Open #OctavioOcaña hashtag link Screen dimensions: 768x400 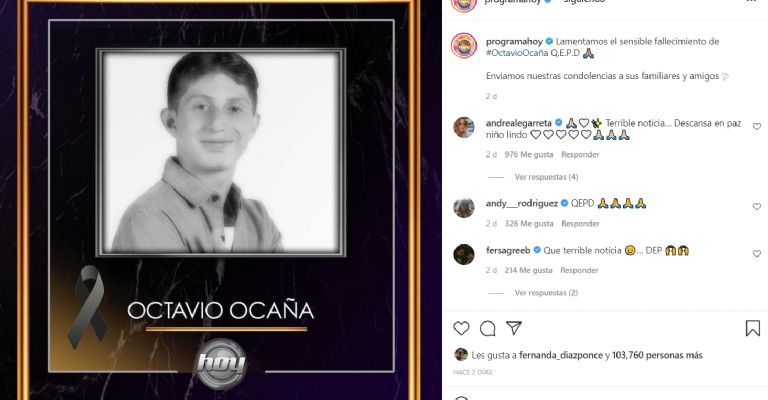(x=517, y=53)
